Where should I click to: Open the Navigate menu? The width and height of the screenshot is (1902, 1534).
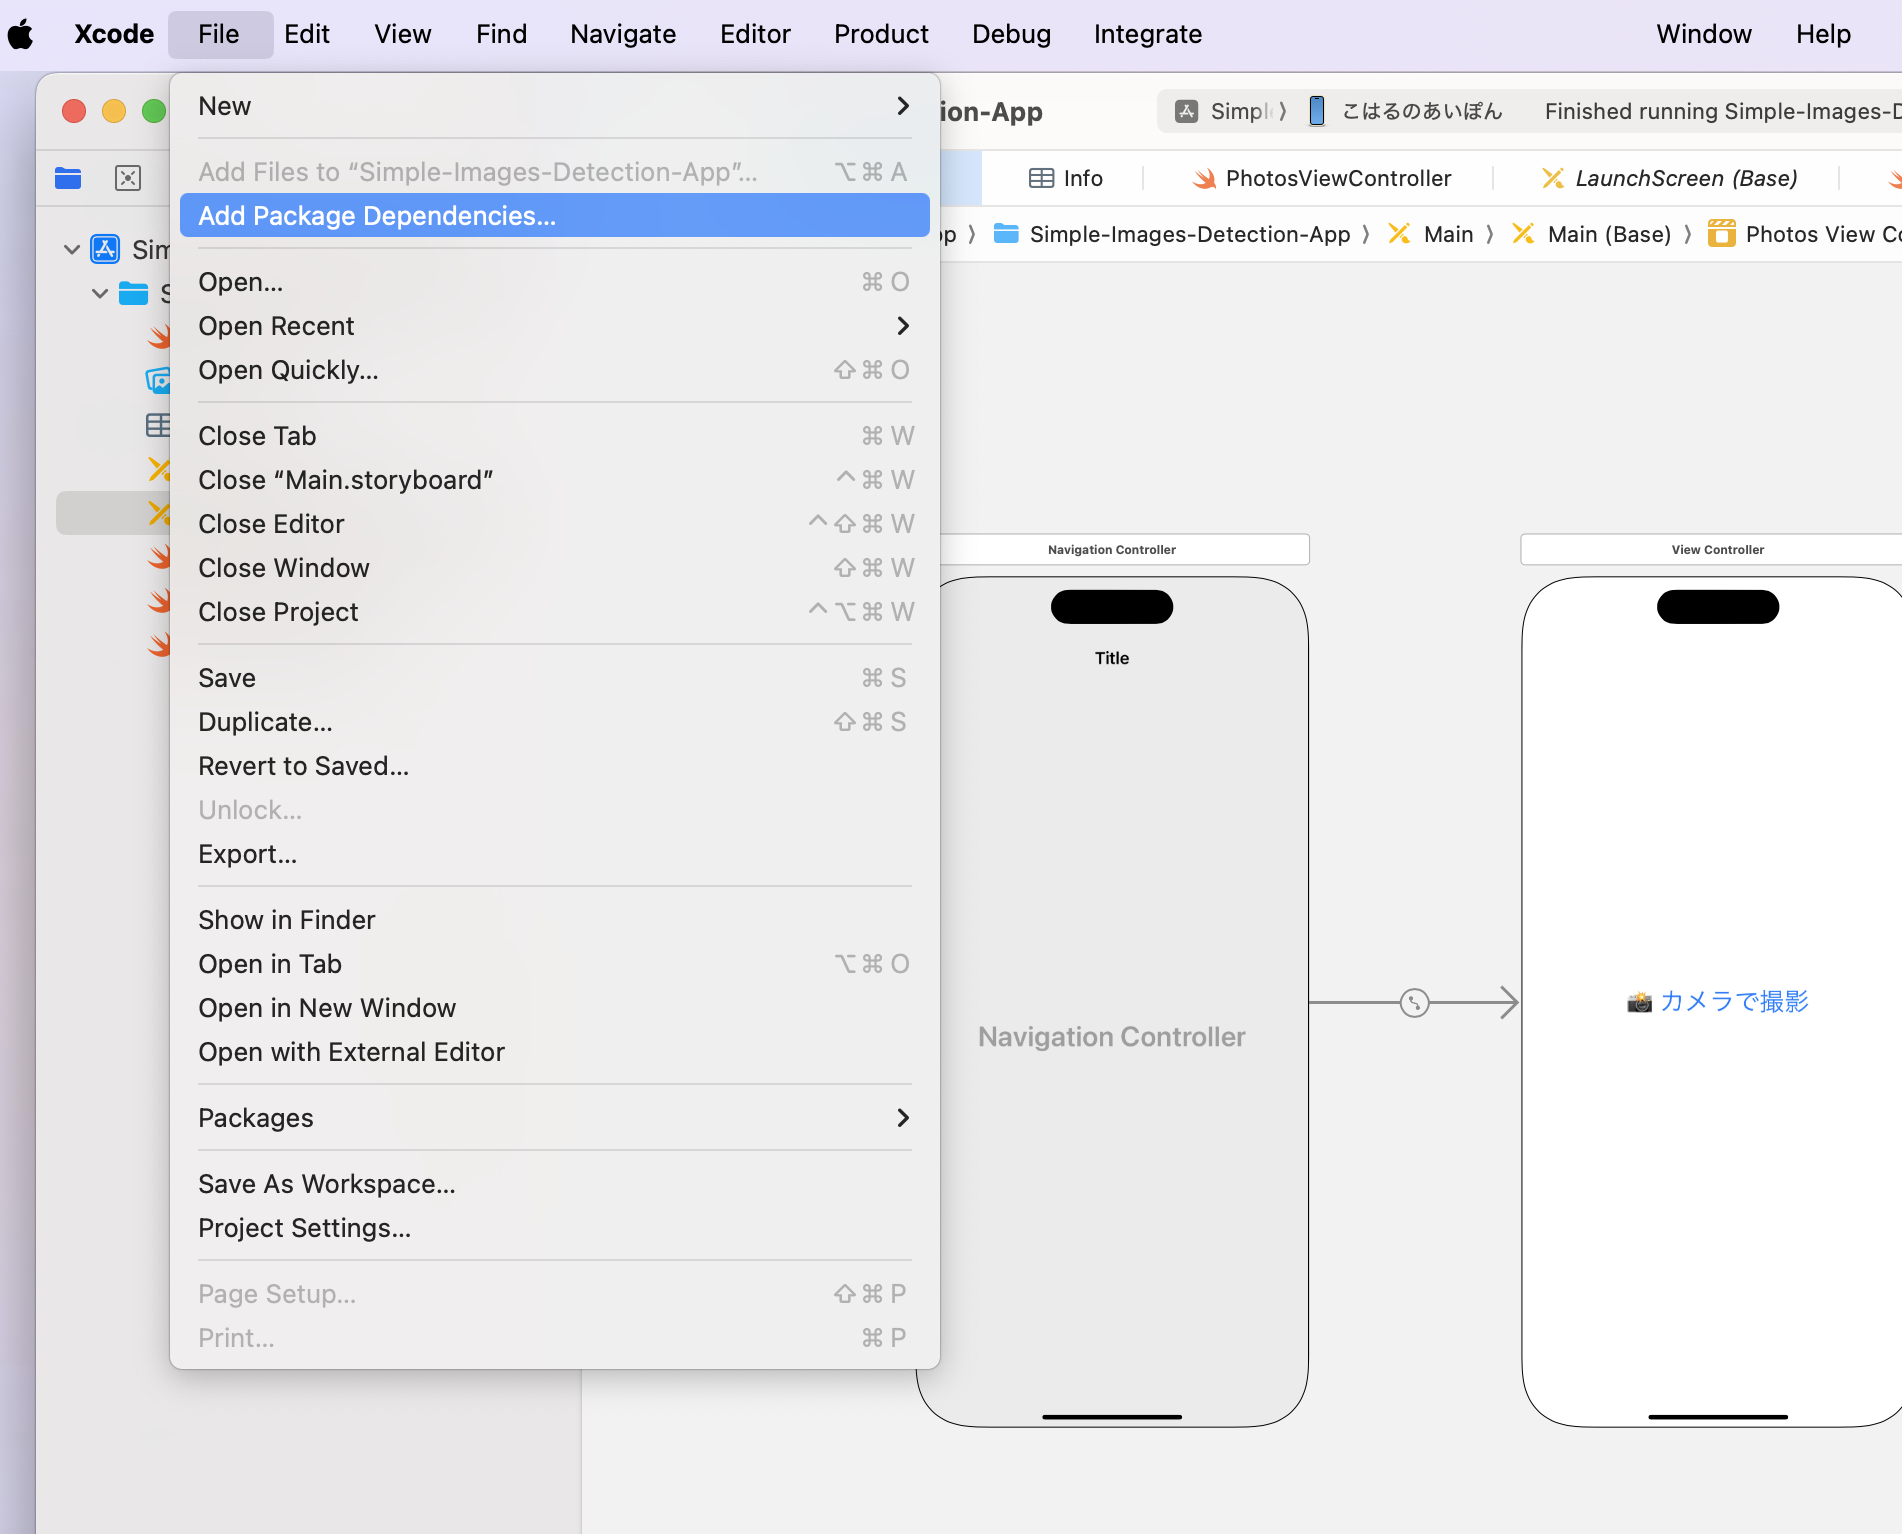coord(623,34)
